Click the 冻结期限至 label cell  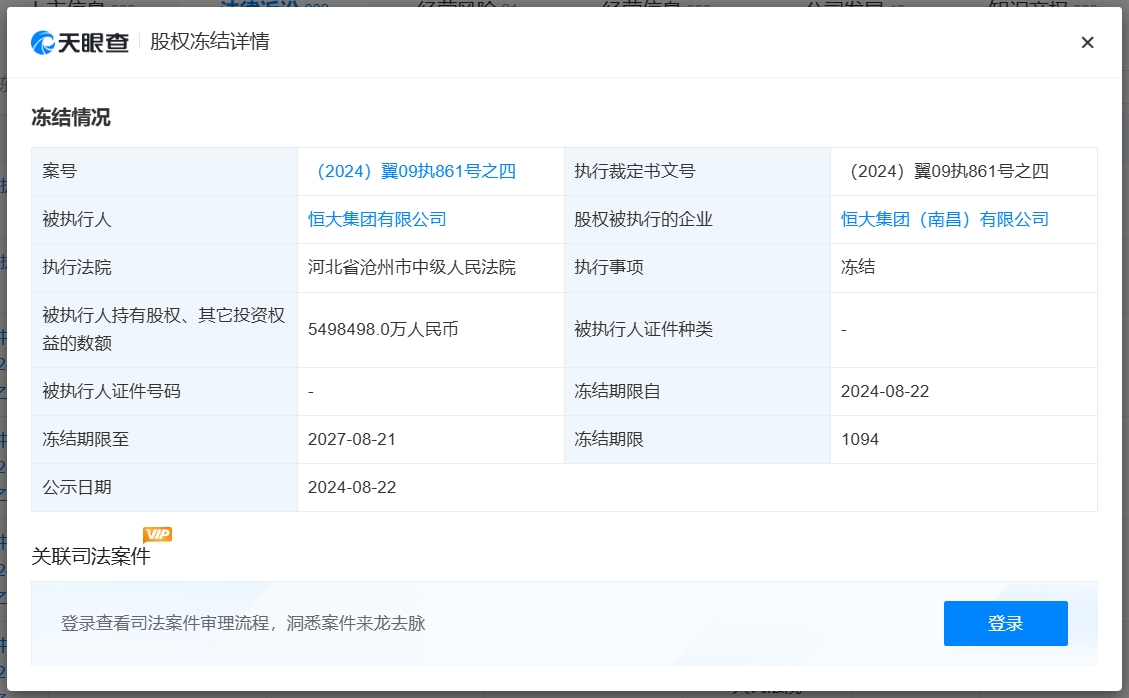click(x=164, y=439)
